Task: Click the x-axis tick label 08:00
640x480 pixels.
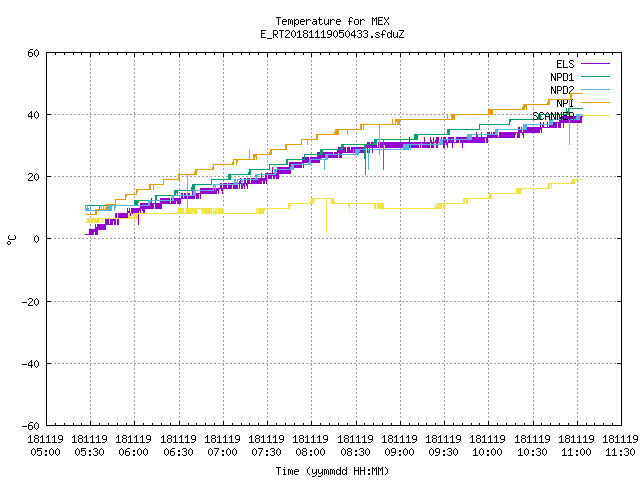Action: (x=311, y=453)
